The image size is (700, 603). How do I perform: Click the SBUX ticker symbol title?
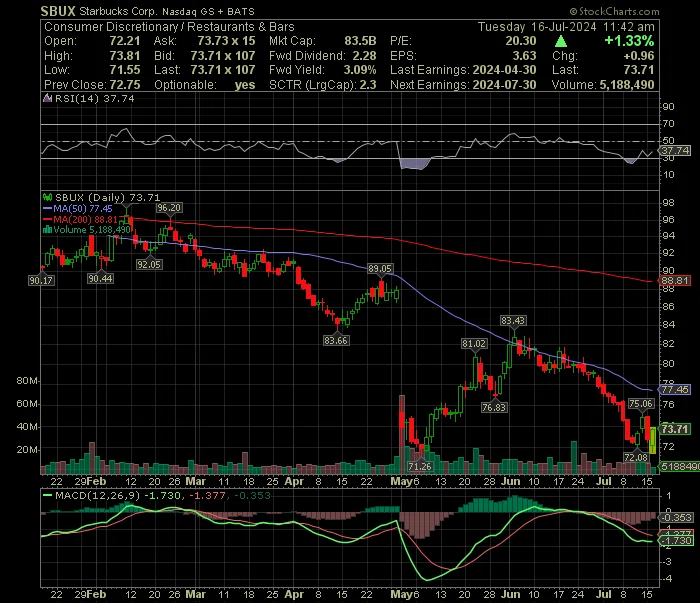click(58, 11)
